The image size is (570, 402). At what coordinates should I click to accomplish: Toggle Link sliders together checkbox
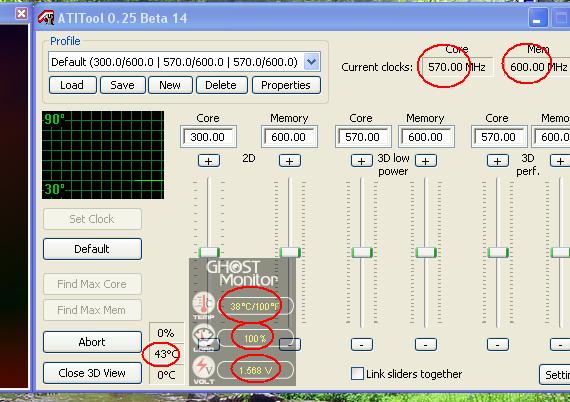(x=357, y=374)
